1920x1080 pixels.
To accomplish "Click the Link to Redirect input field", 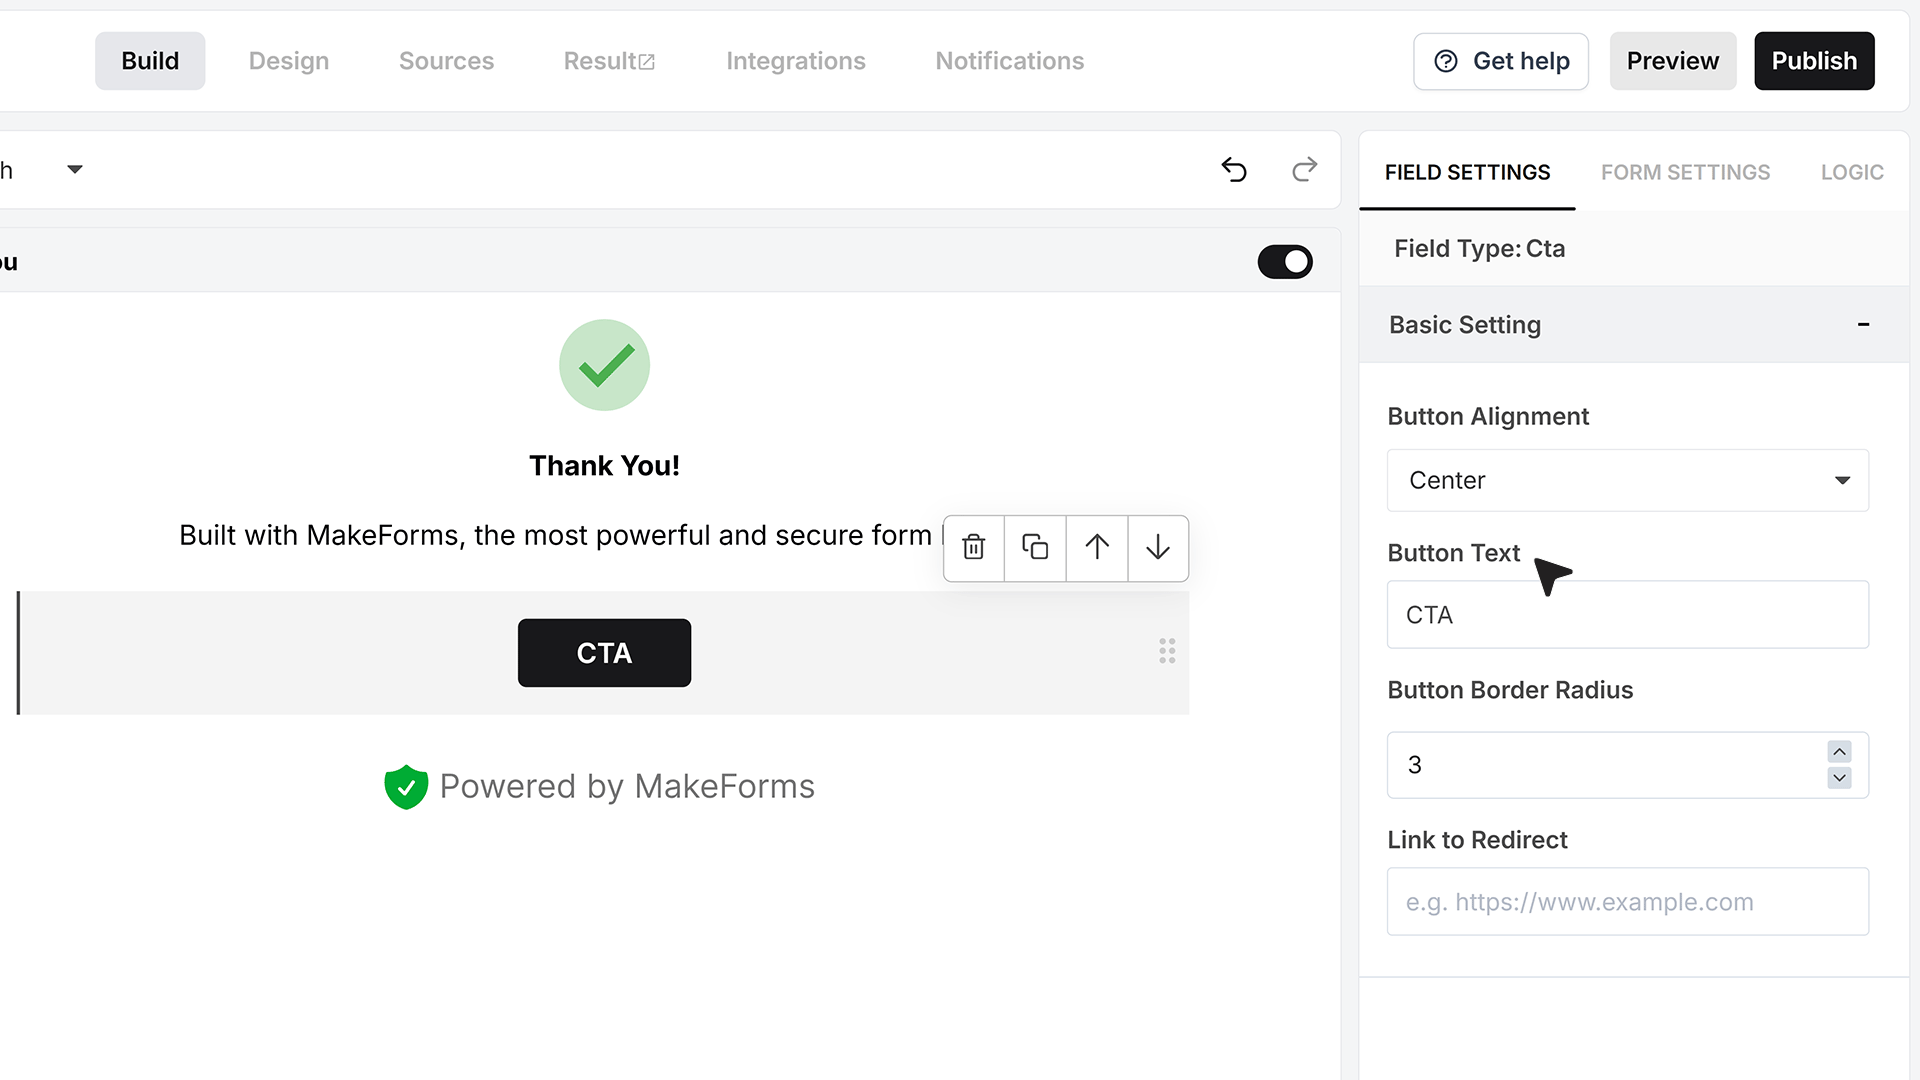I will point(1628,902).
